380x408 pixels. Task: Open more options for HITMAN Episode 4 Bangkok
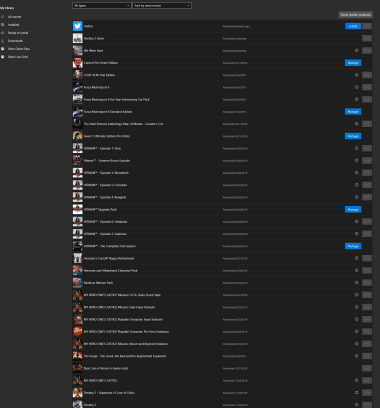367,197
